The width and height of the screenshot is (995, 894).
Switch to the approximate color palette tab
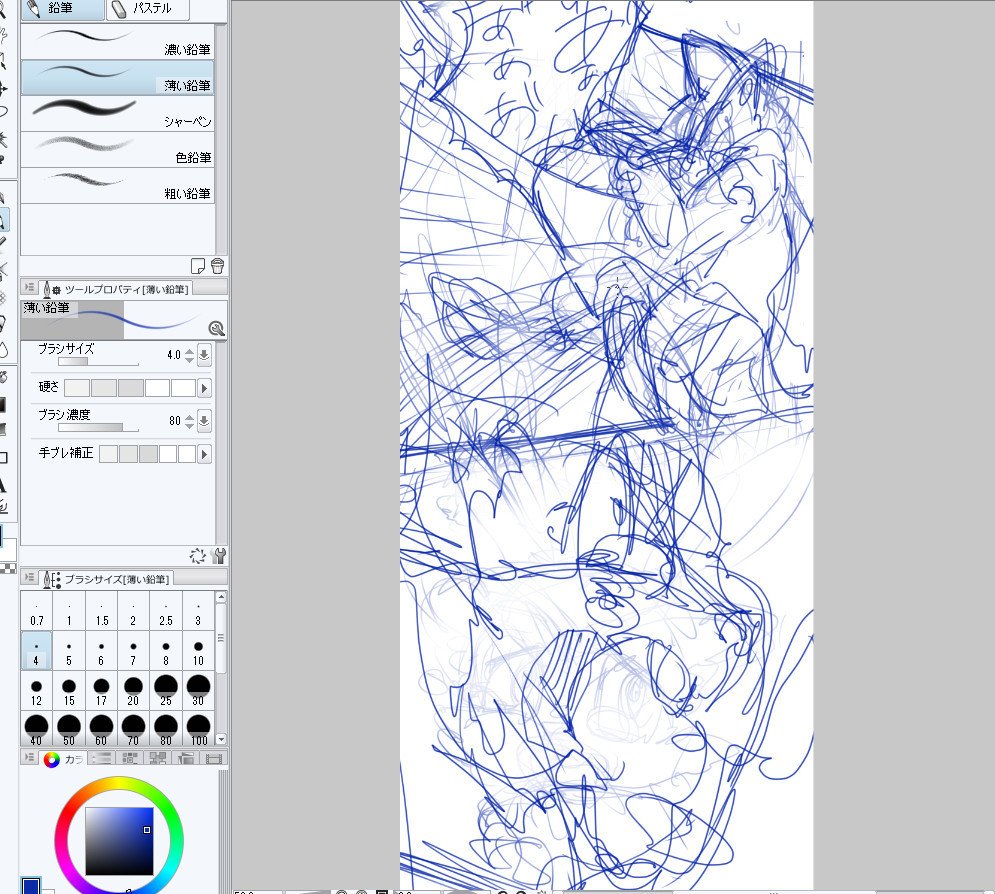click(186, 758)
